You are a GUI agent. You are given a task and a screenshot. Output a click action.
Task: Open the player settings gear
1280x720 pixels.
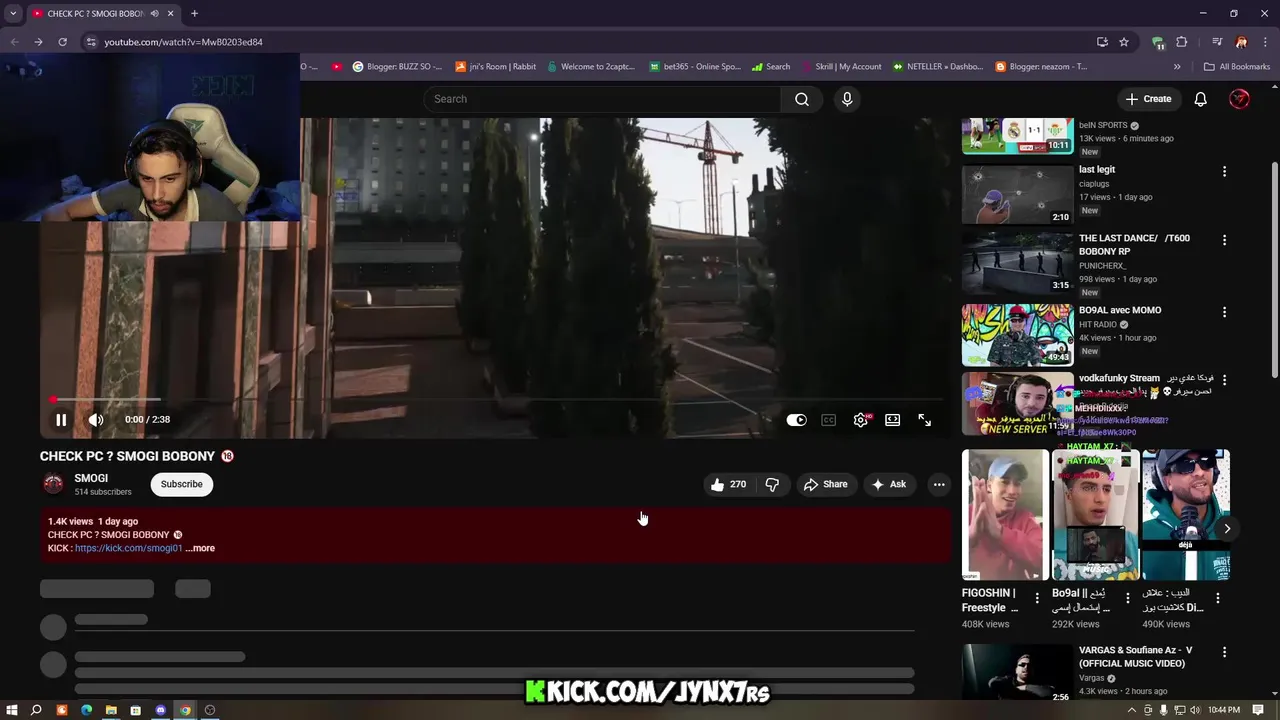click(x=860, y=420)
